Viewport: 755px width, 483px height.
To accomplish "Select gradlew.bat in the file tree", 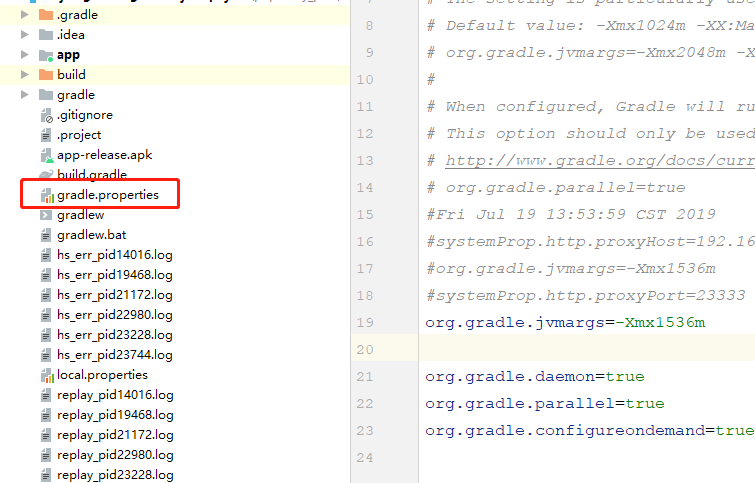I will 91,235.
